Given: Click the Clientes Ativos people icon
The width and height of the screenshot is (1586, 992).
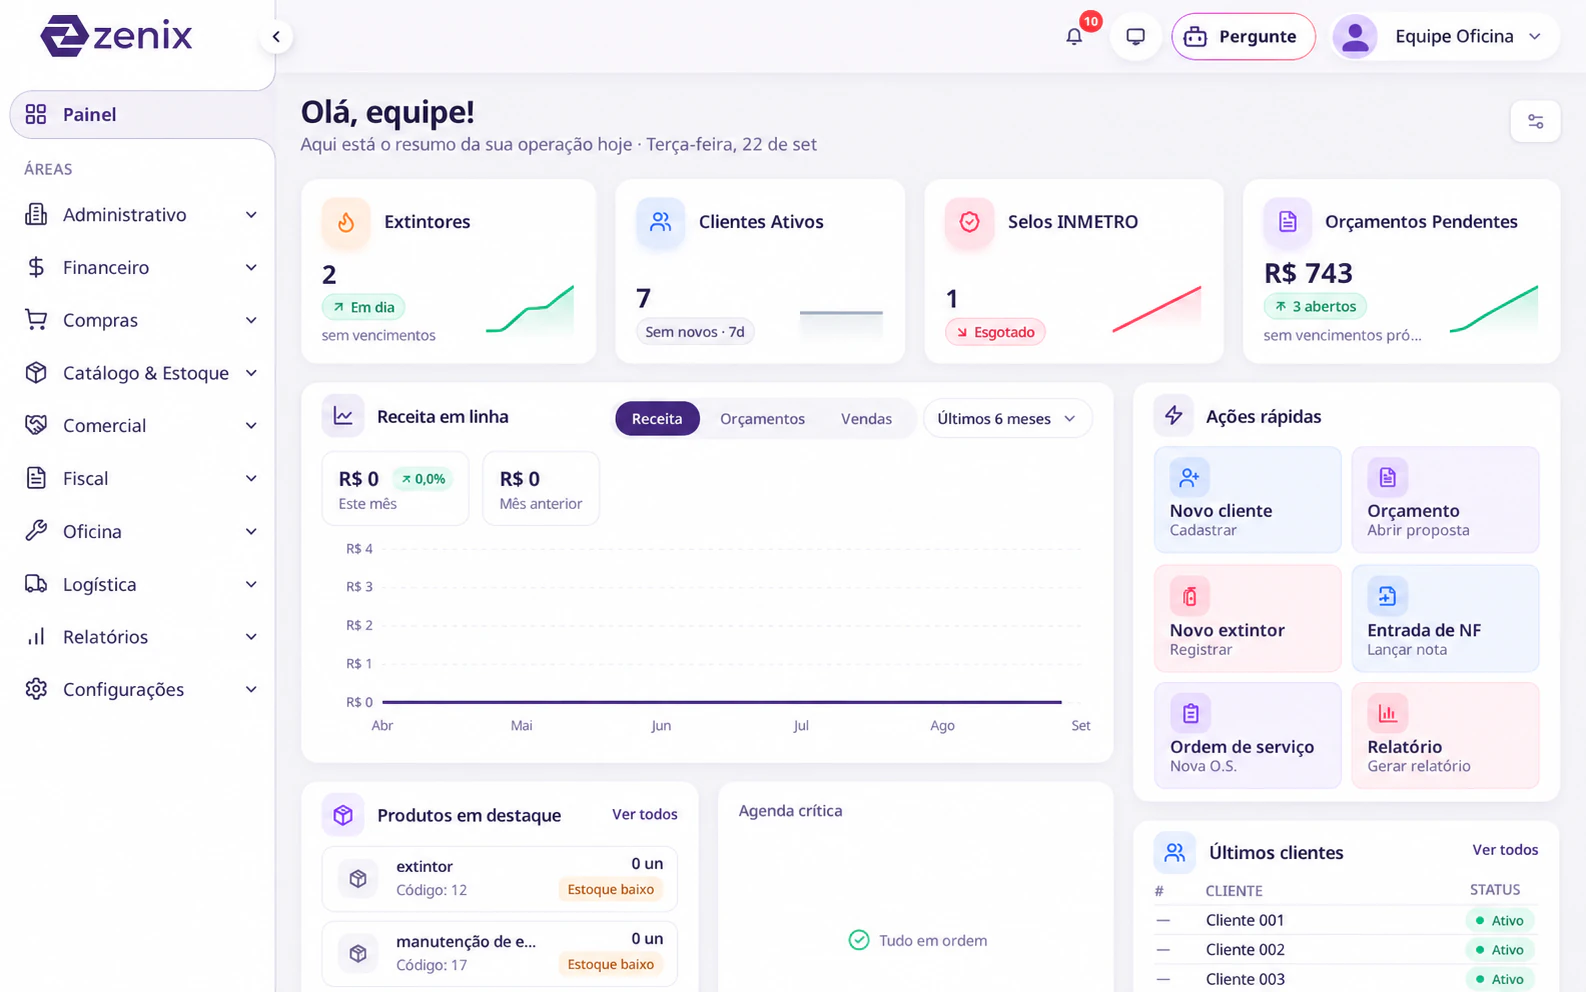Looking at the screenshot, I should click(660, 222).
